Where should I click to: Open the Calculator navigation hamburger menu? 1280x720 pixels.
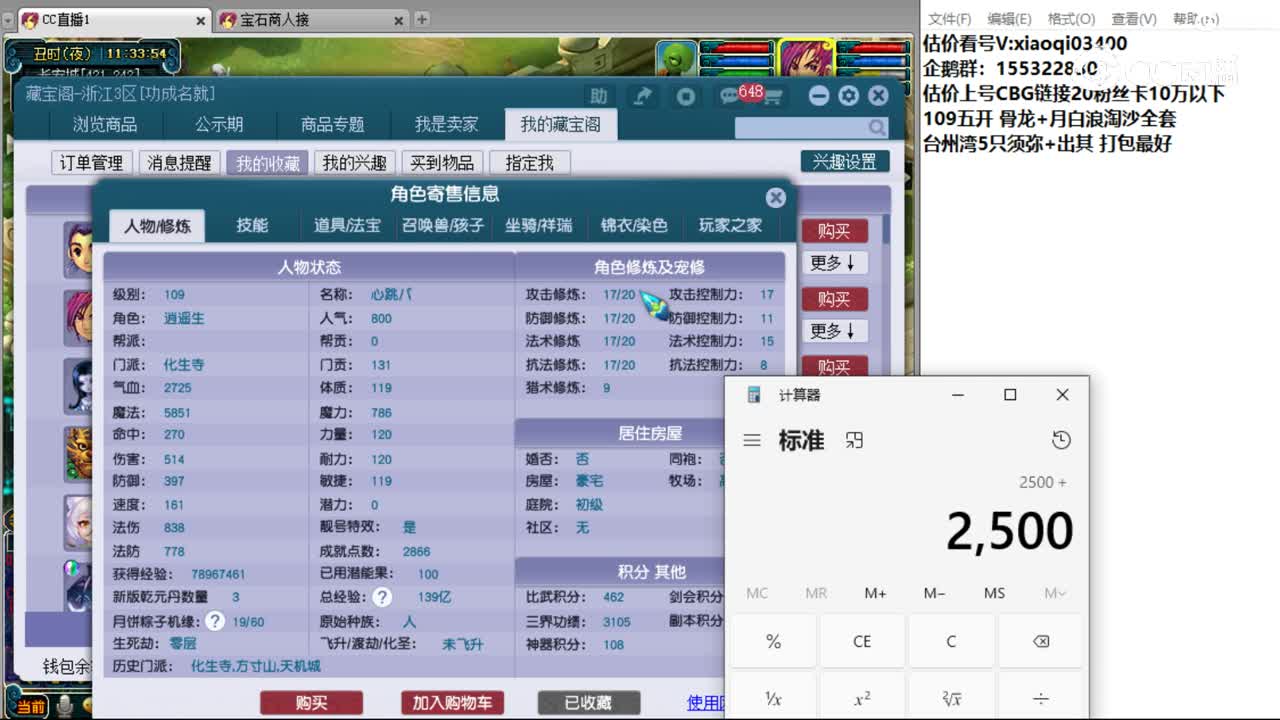click(x=752, y=440)
